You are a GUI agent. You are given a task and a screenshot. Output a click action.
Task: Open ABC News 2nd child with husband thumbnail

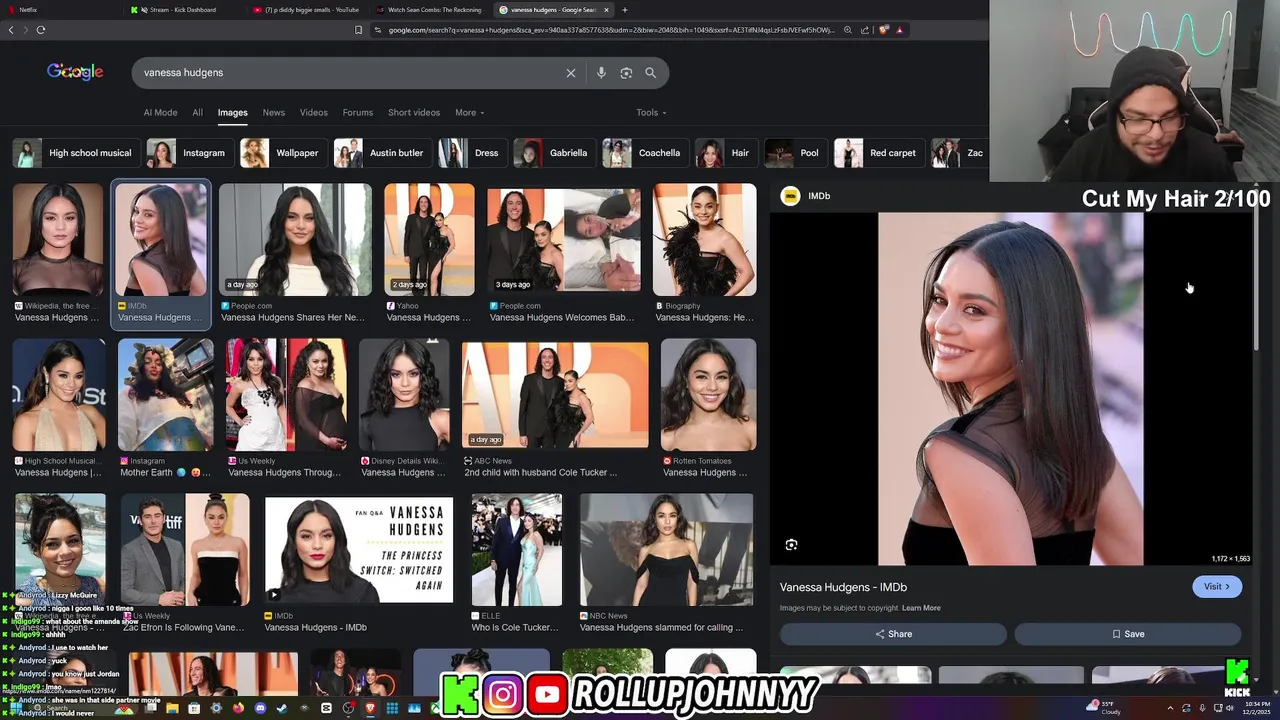555,395
